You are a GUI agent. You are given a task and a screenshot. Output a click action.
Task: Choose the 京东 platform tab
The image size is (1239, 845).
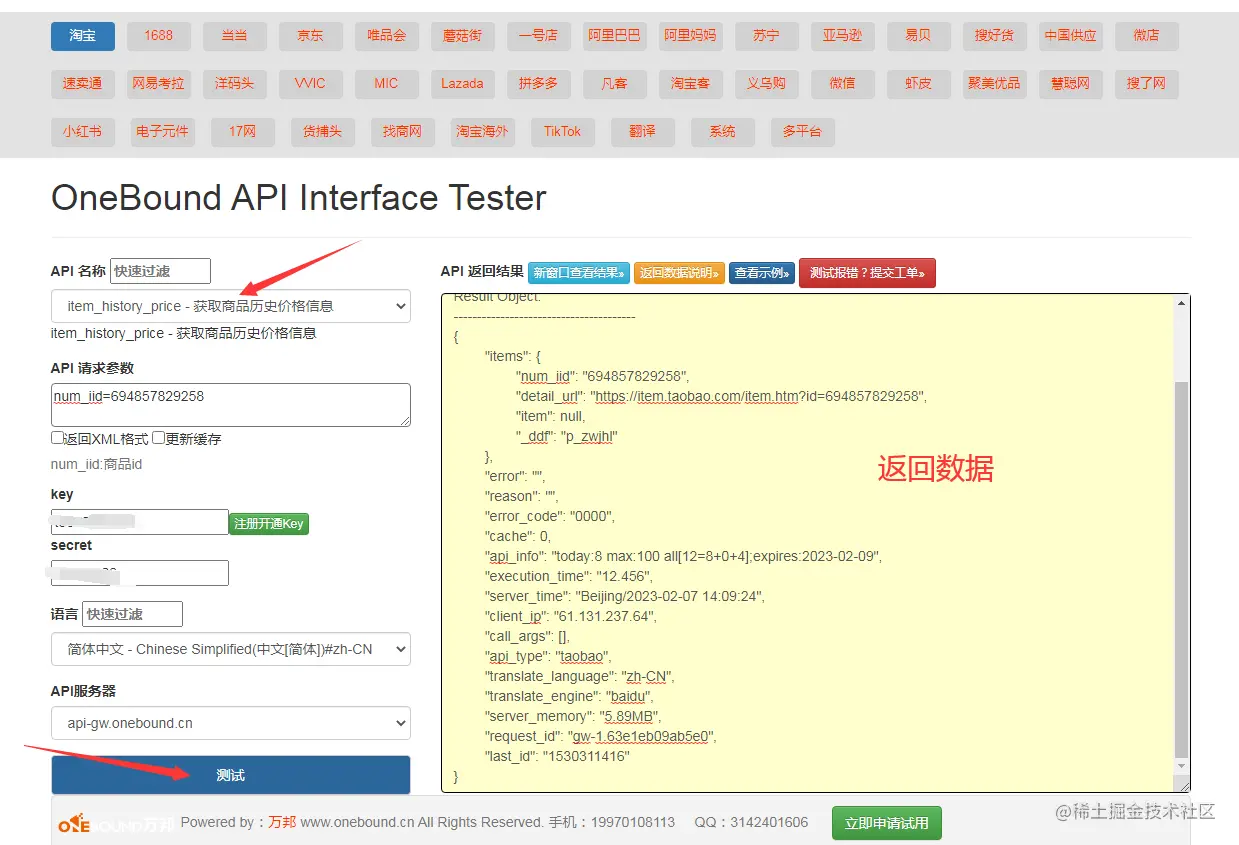coord(310,36)
